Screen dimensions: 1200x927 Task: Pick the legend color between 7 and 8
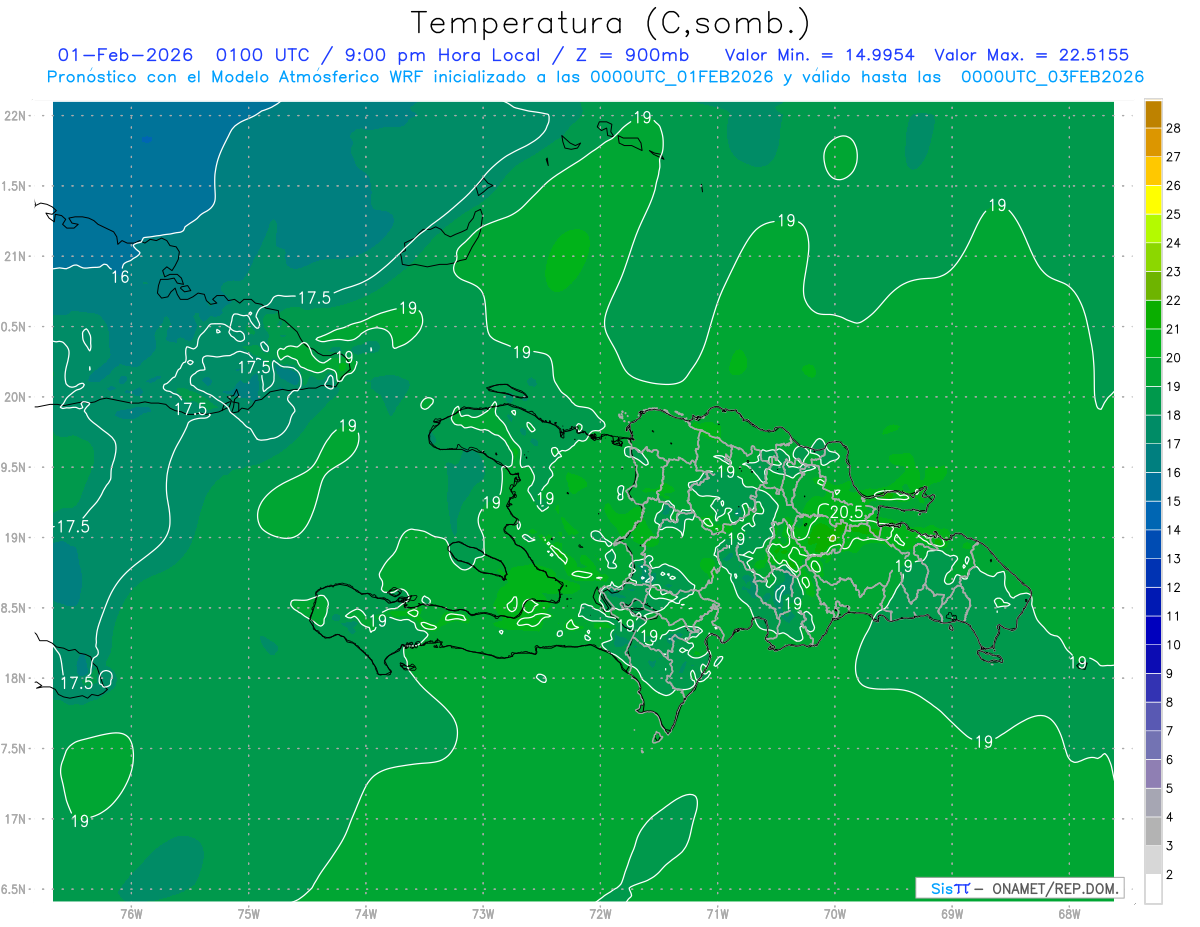(x=1153, y=717)
